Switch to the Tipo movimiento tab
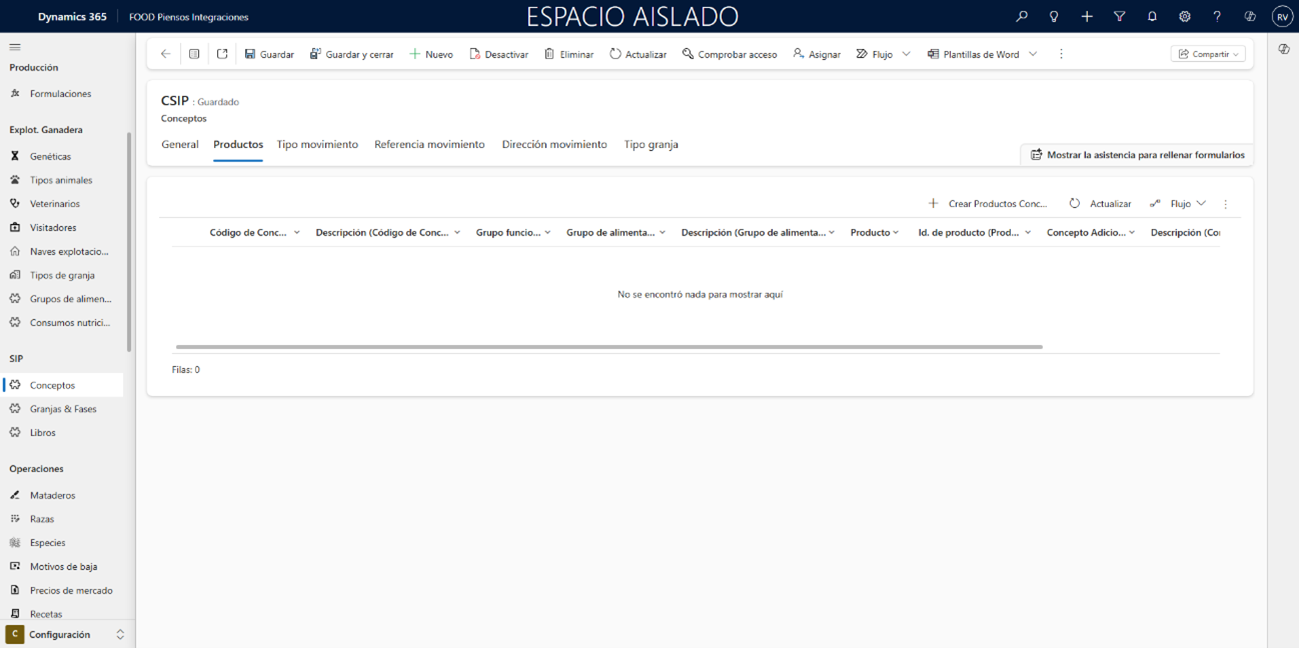The height and width of the screenshot is (648, 1299). 317,145
